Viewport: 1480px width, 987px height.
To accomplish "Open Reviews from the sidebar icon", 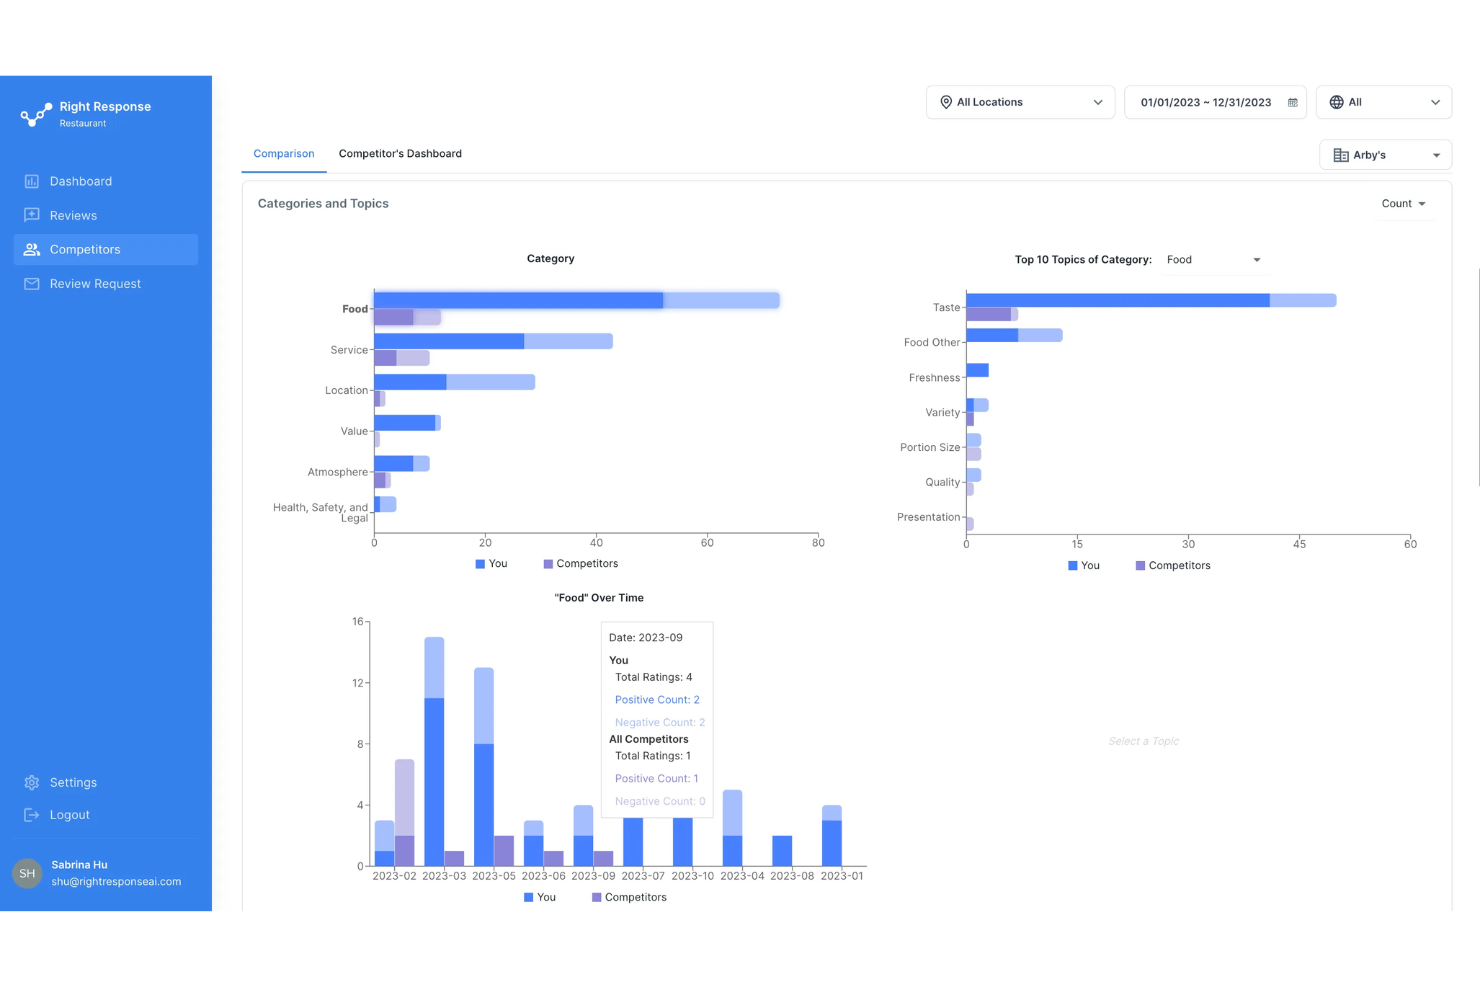I will pos(31,215).
